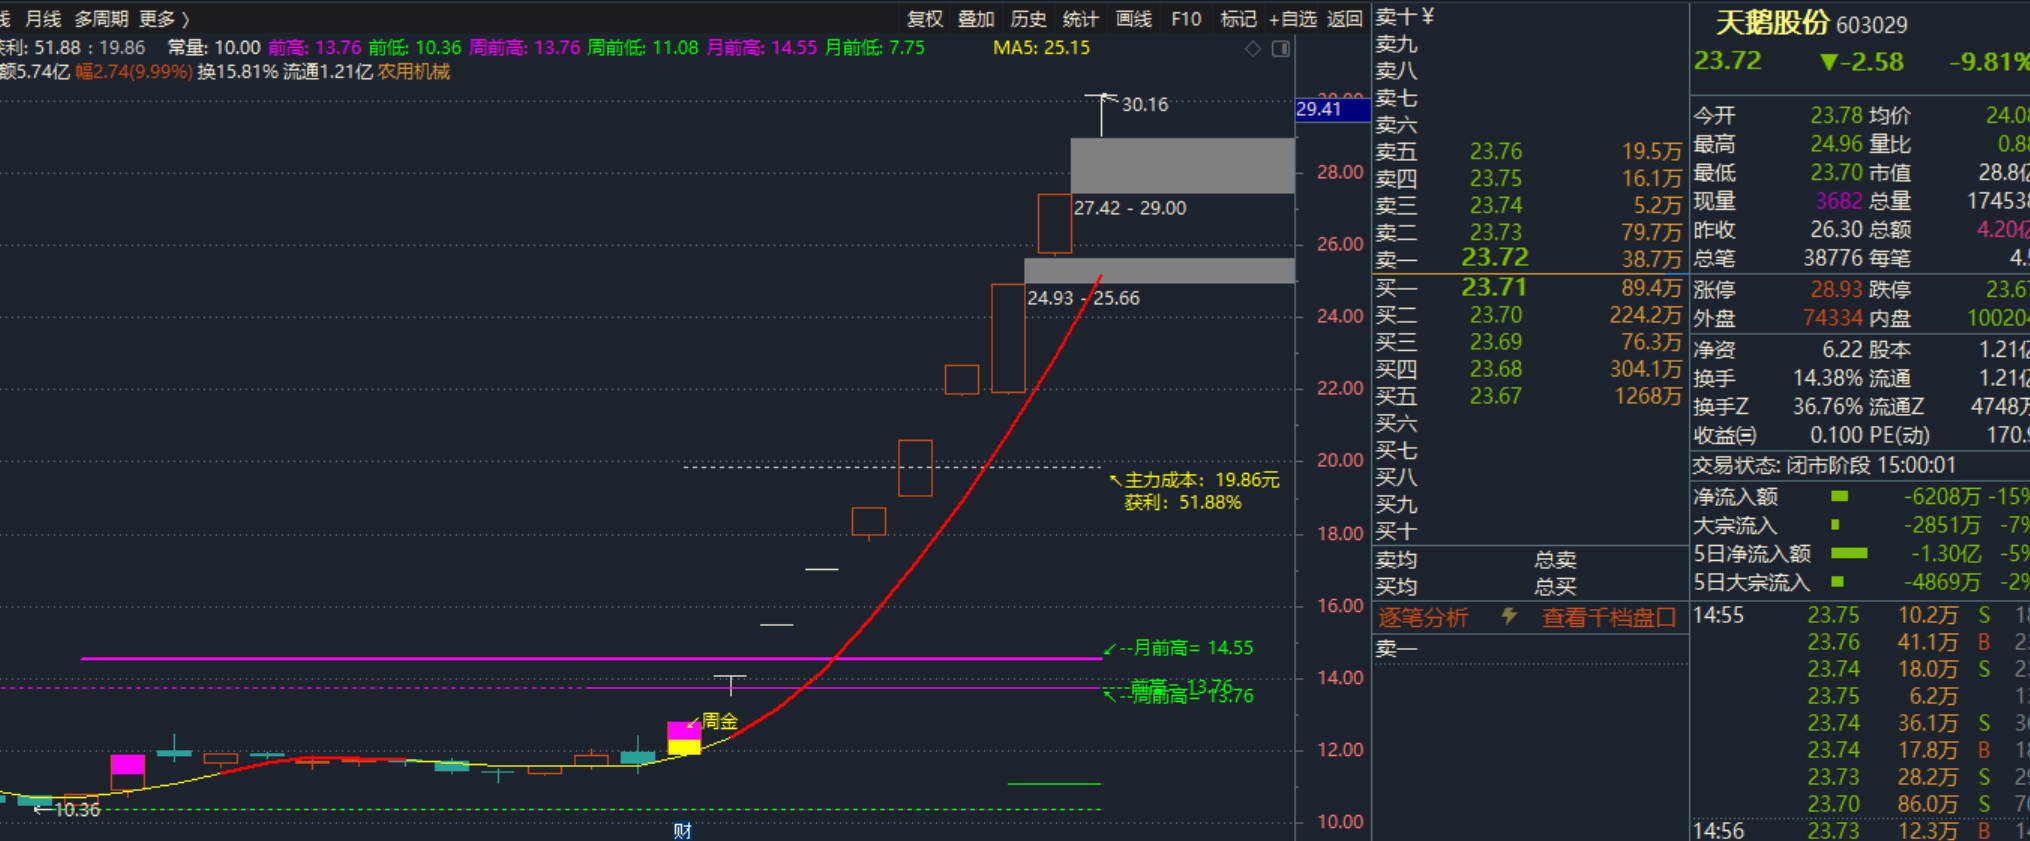Image resolution: width=2030 pixels, height=841 pixels.
Task: Open the 复权 adjustment option
Action: [x=924, y=19]
